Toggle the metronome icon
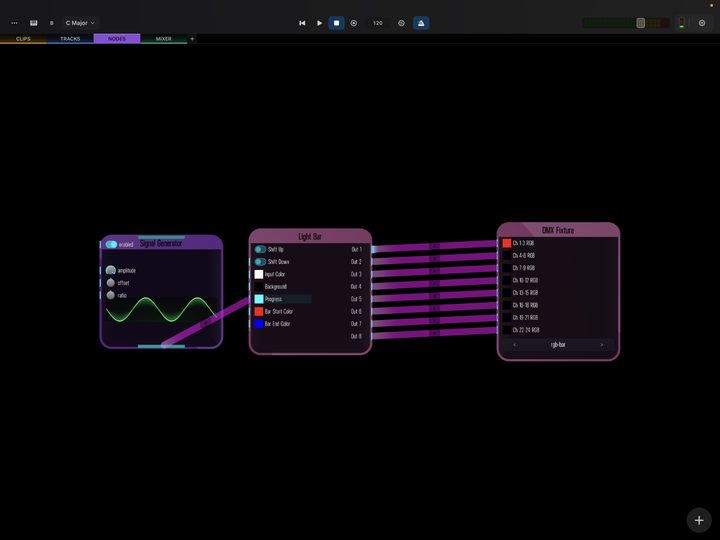Image resolution: width=720 pixels, height=540 pixels. point(421,23)
